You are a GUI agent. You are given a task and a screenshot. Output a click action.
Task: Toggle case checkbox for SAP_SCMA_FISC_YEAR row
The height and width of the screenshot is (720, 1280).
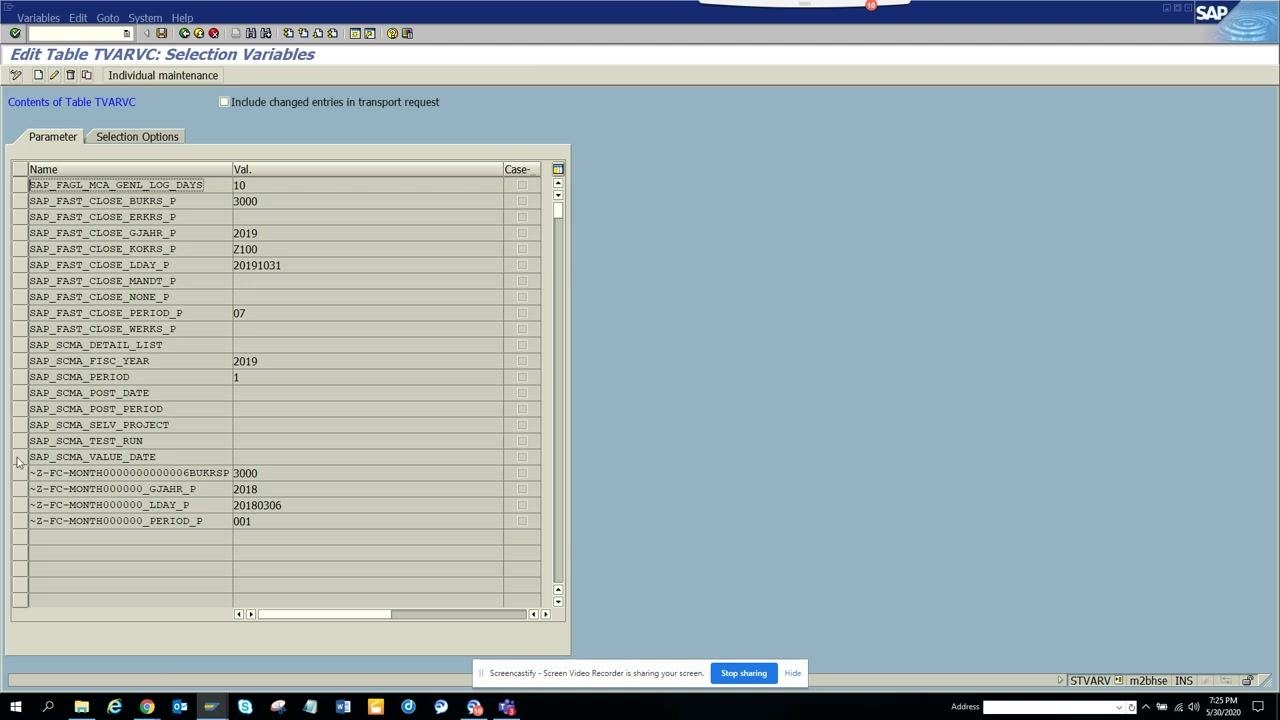(522, 361)
